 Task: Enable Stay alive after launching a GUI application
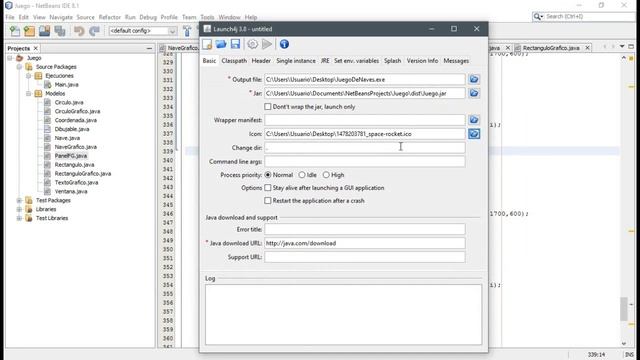point(268,188)
